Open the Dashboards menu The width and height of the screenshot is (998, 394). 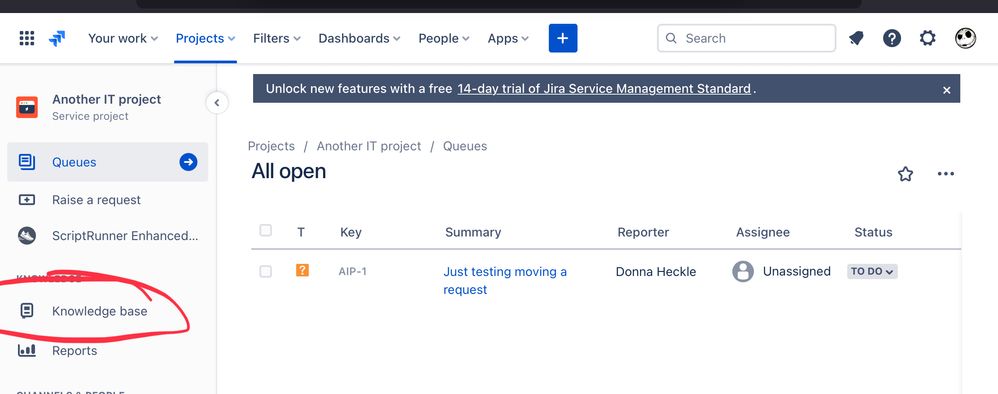tap(360, 38)
